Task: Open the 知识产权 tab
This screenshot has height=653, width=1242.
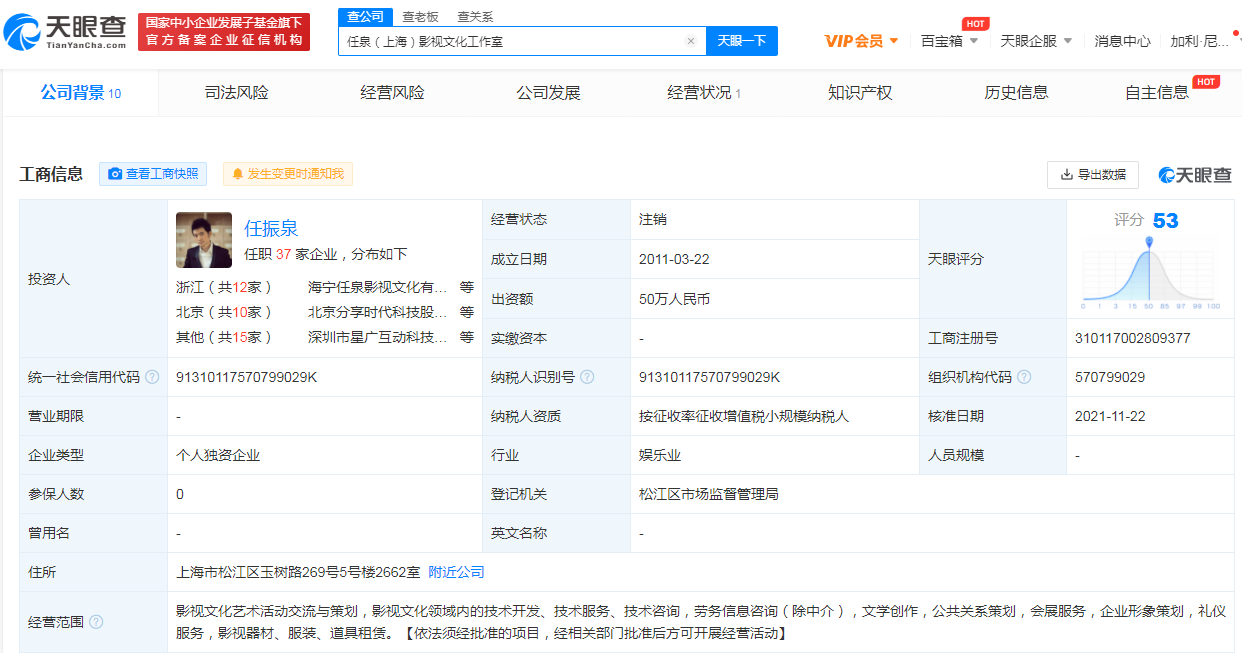Action: (x=860, y=93)
